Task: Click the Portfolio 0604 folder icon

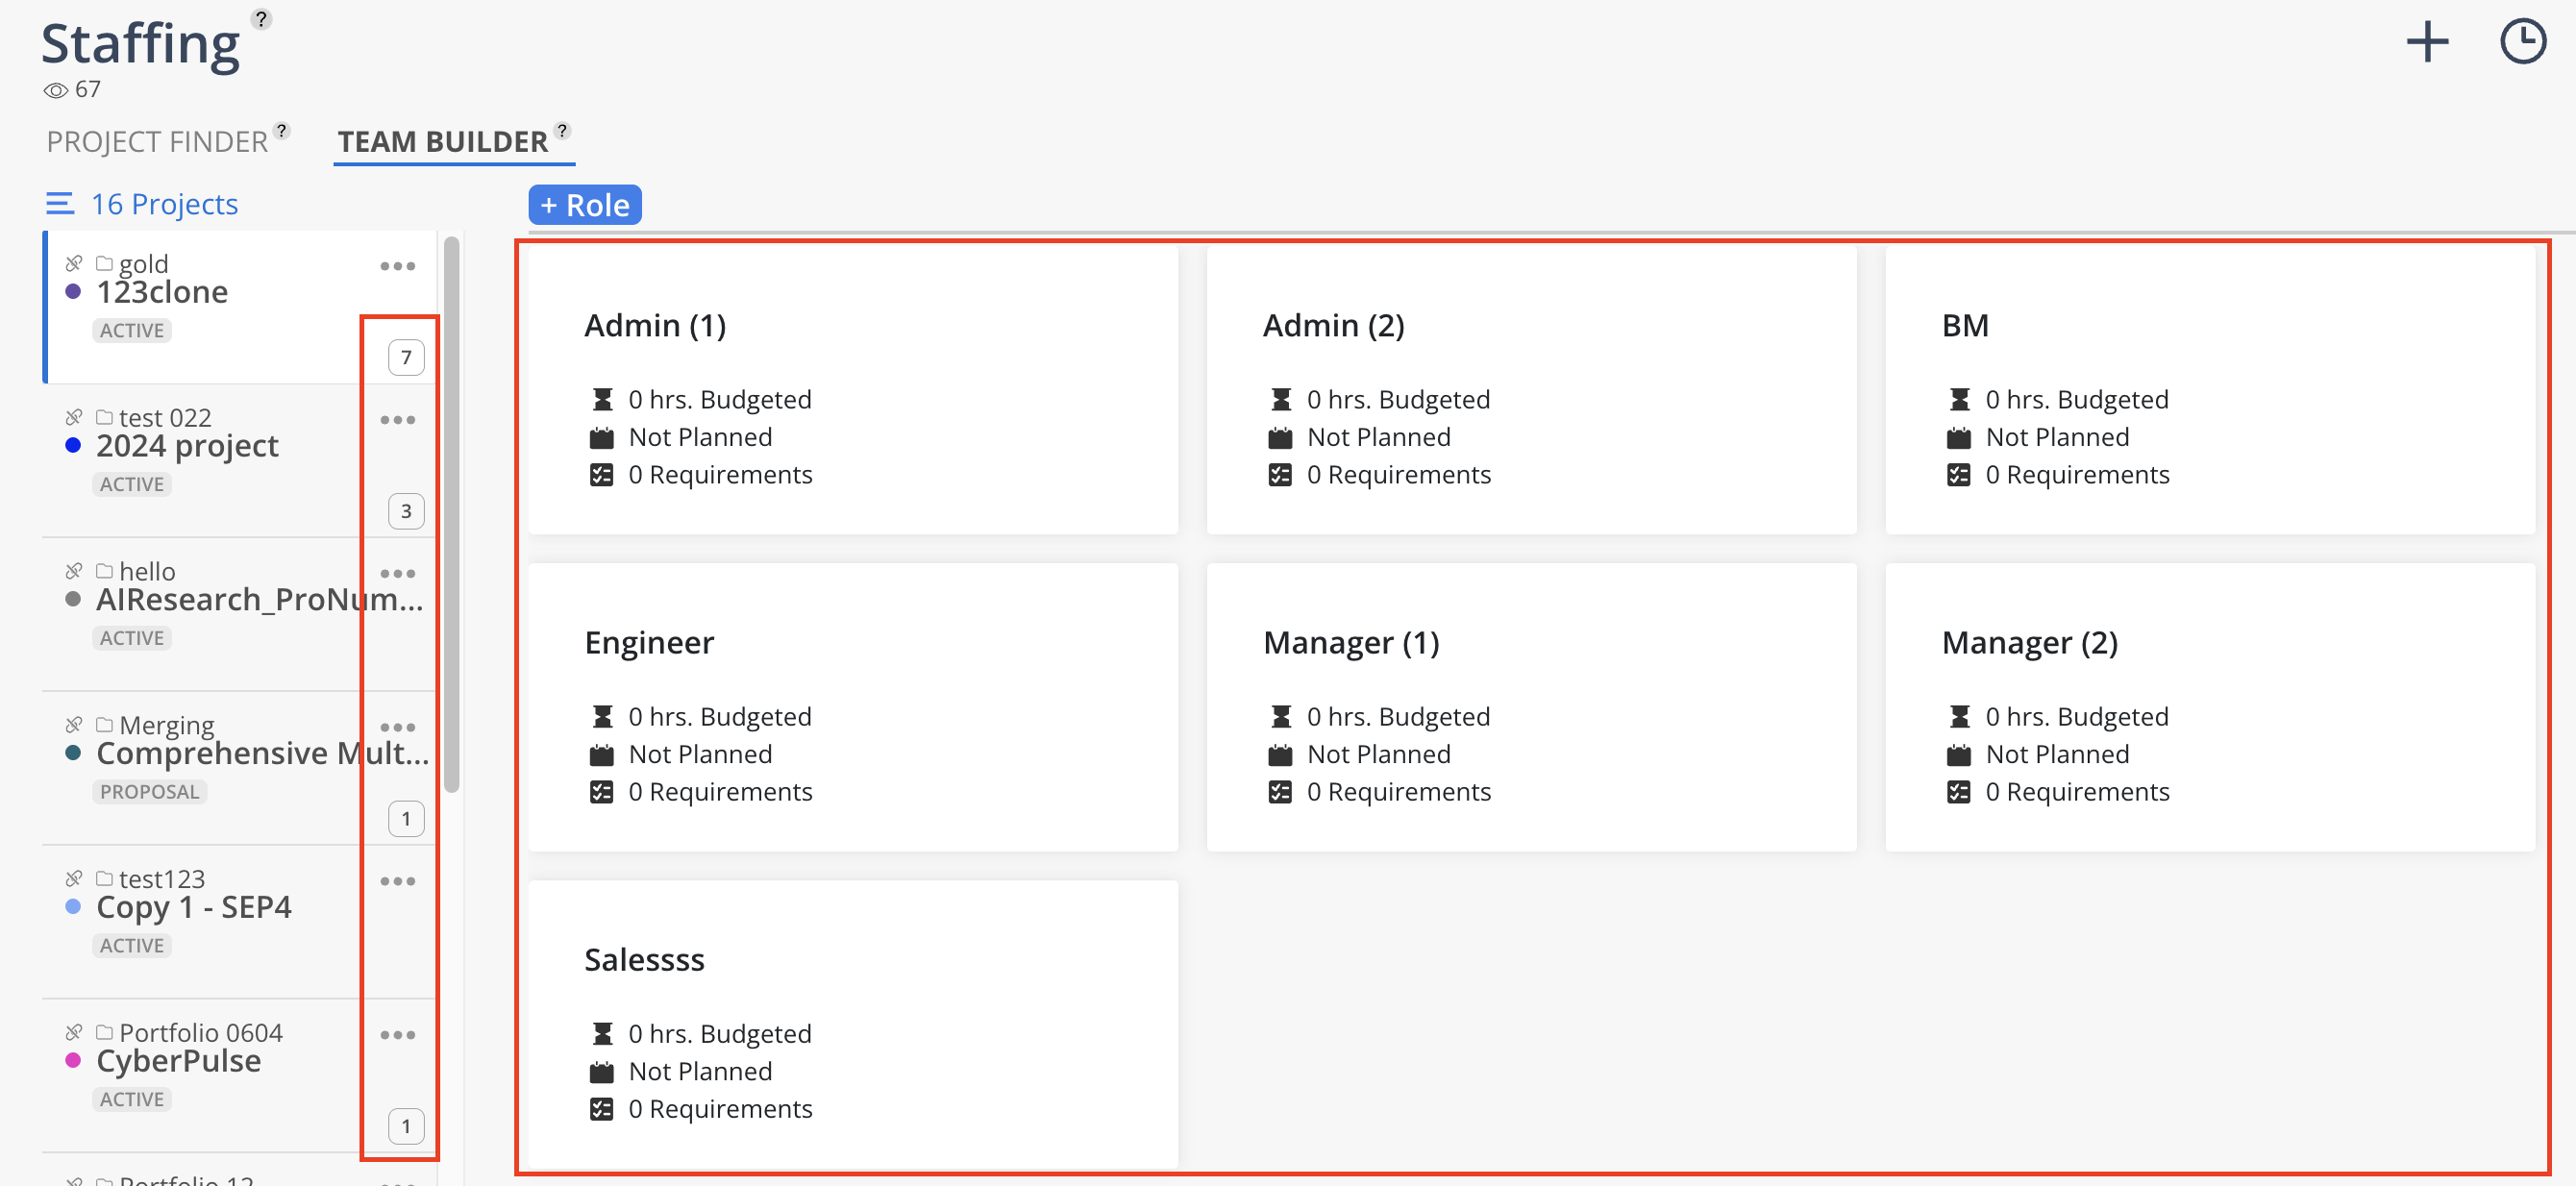Action: tap(104, 1034)
